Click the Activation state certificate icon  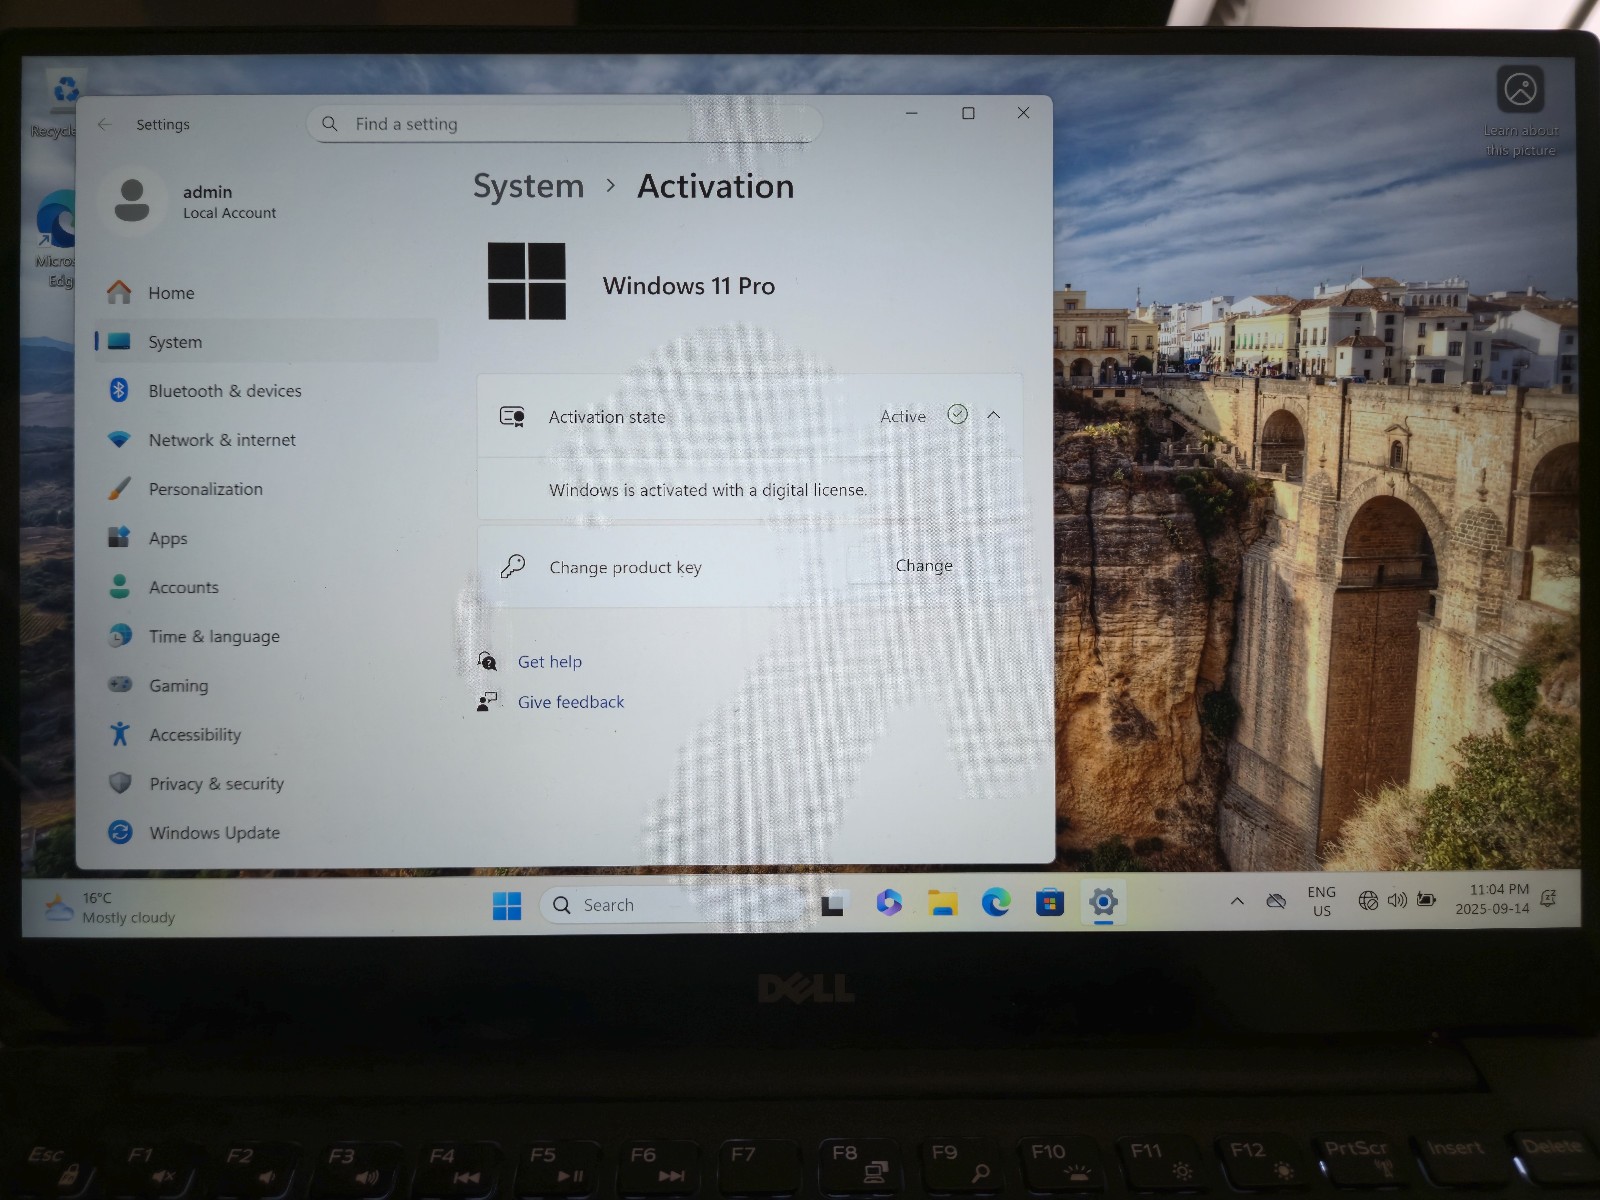513,417
